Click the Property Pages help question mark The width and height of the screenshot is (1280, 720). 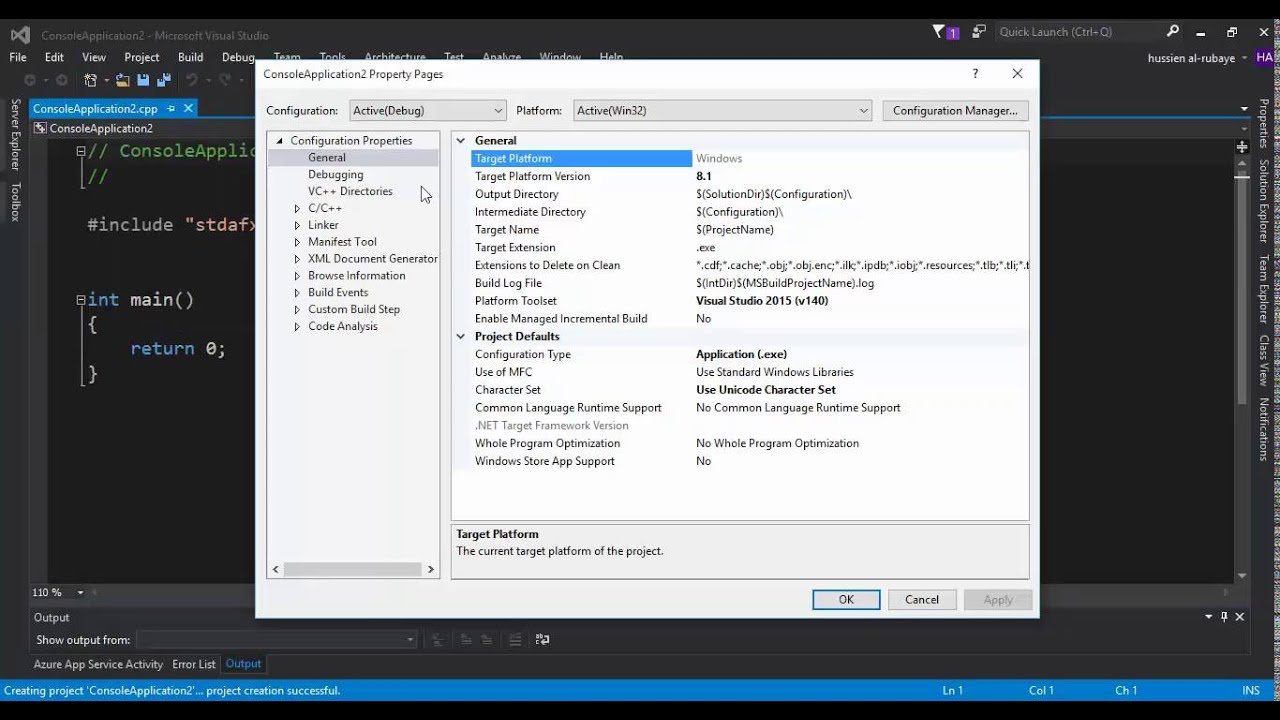[975, 74]
